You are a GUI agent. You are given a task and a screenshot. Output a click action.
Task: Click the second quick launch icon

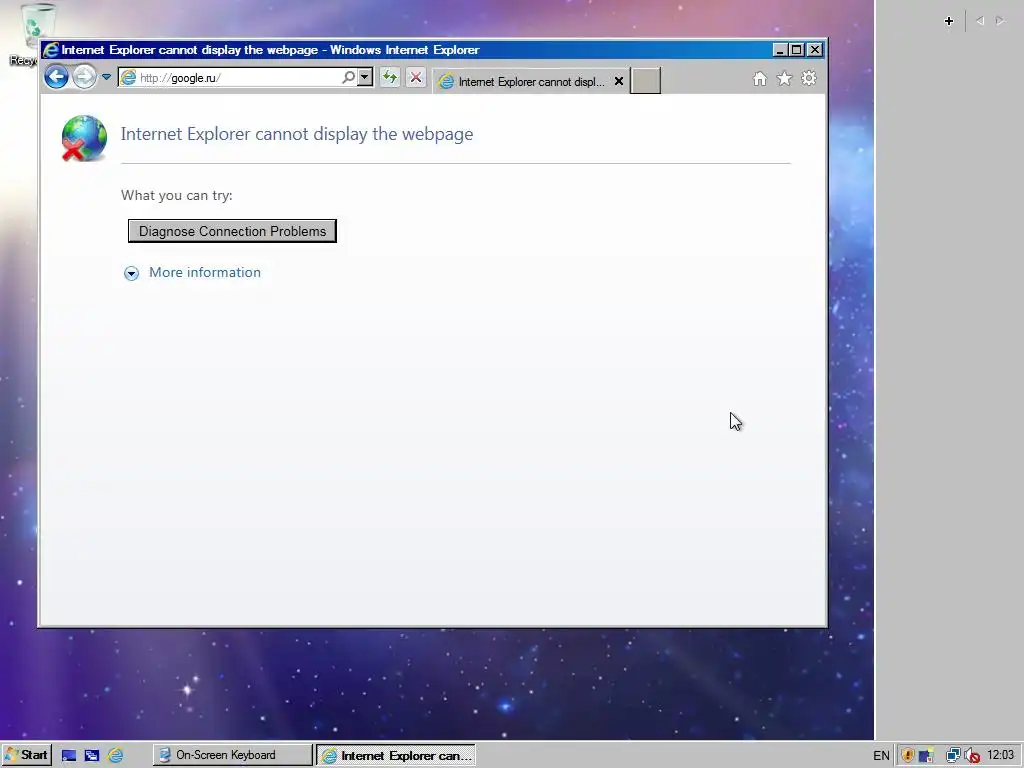[x=91, y=756]
